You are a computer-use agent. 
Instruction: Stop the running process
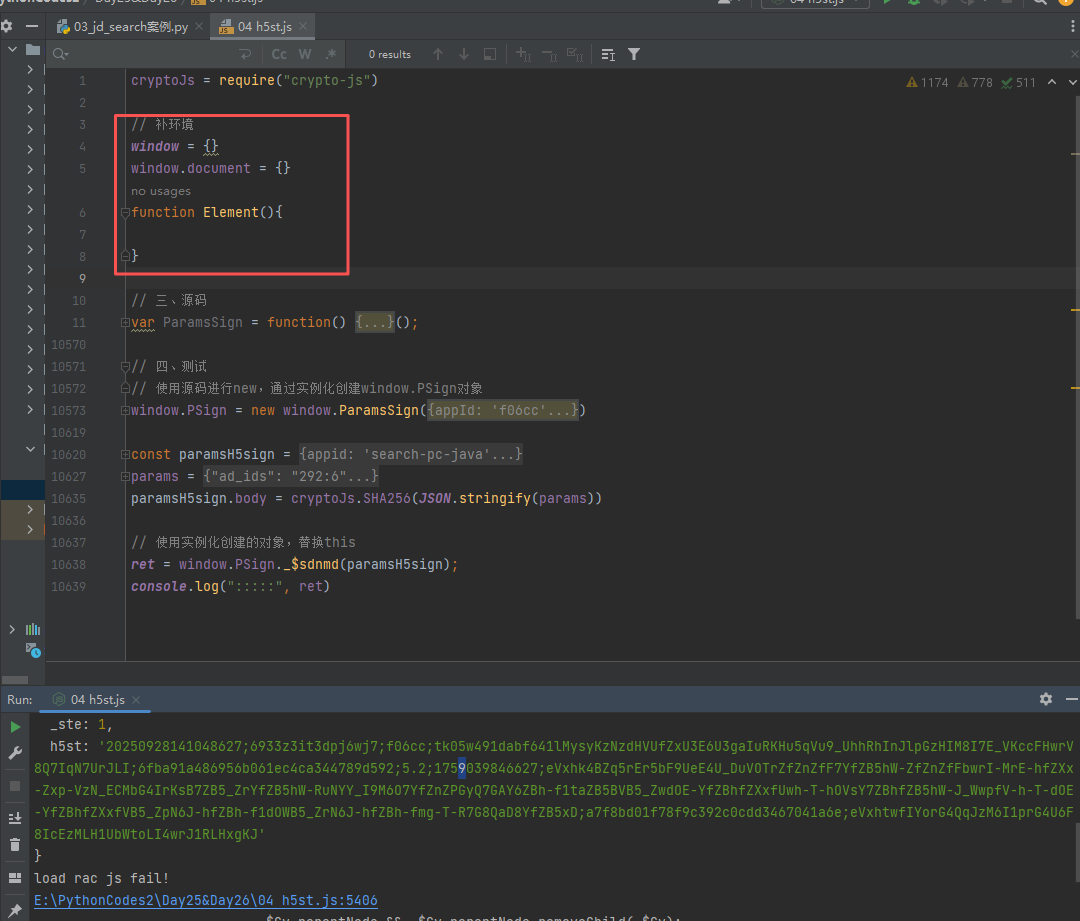[15, 786]
